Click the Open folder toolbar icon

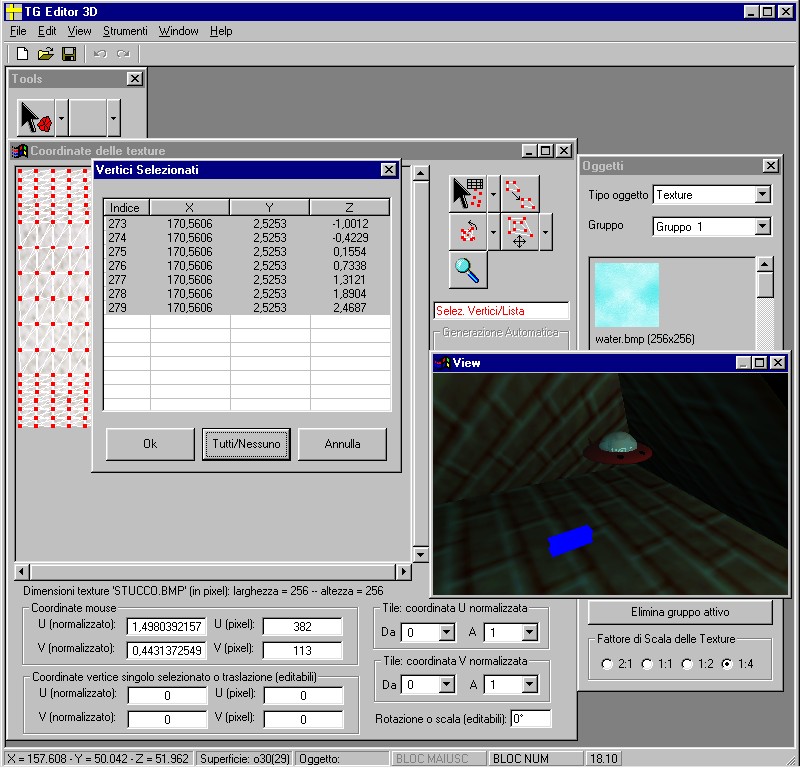45,53
